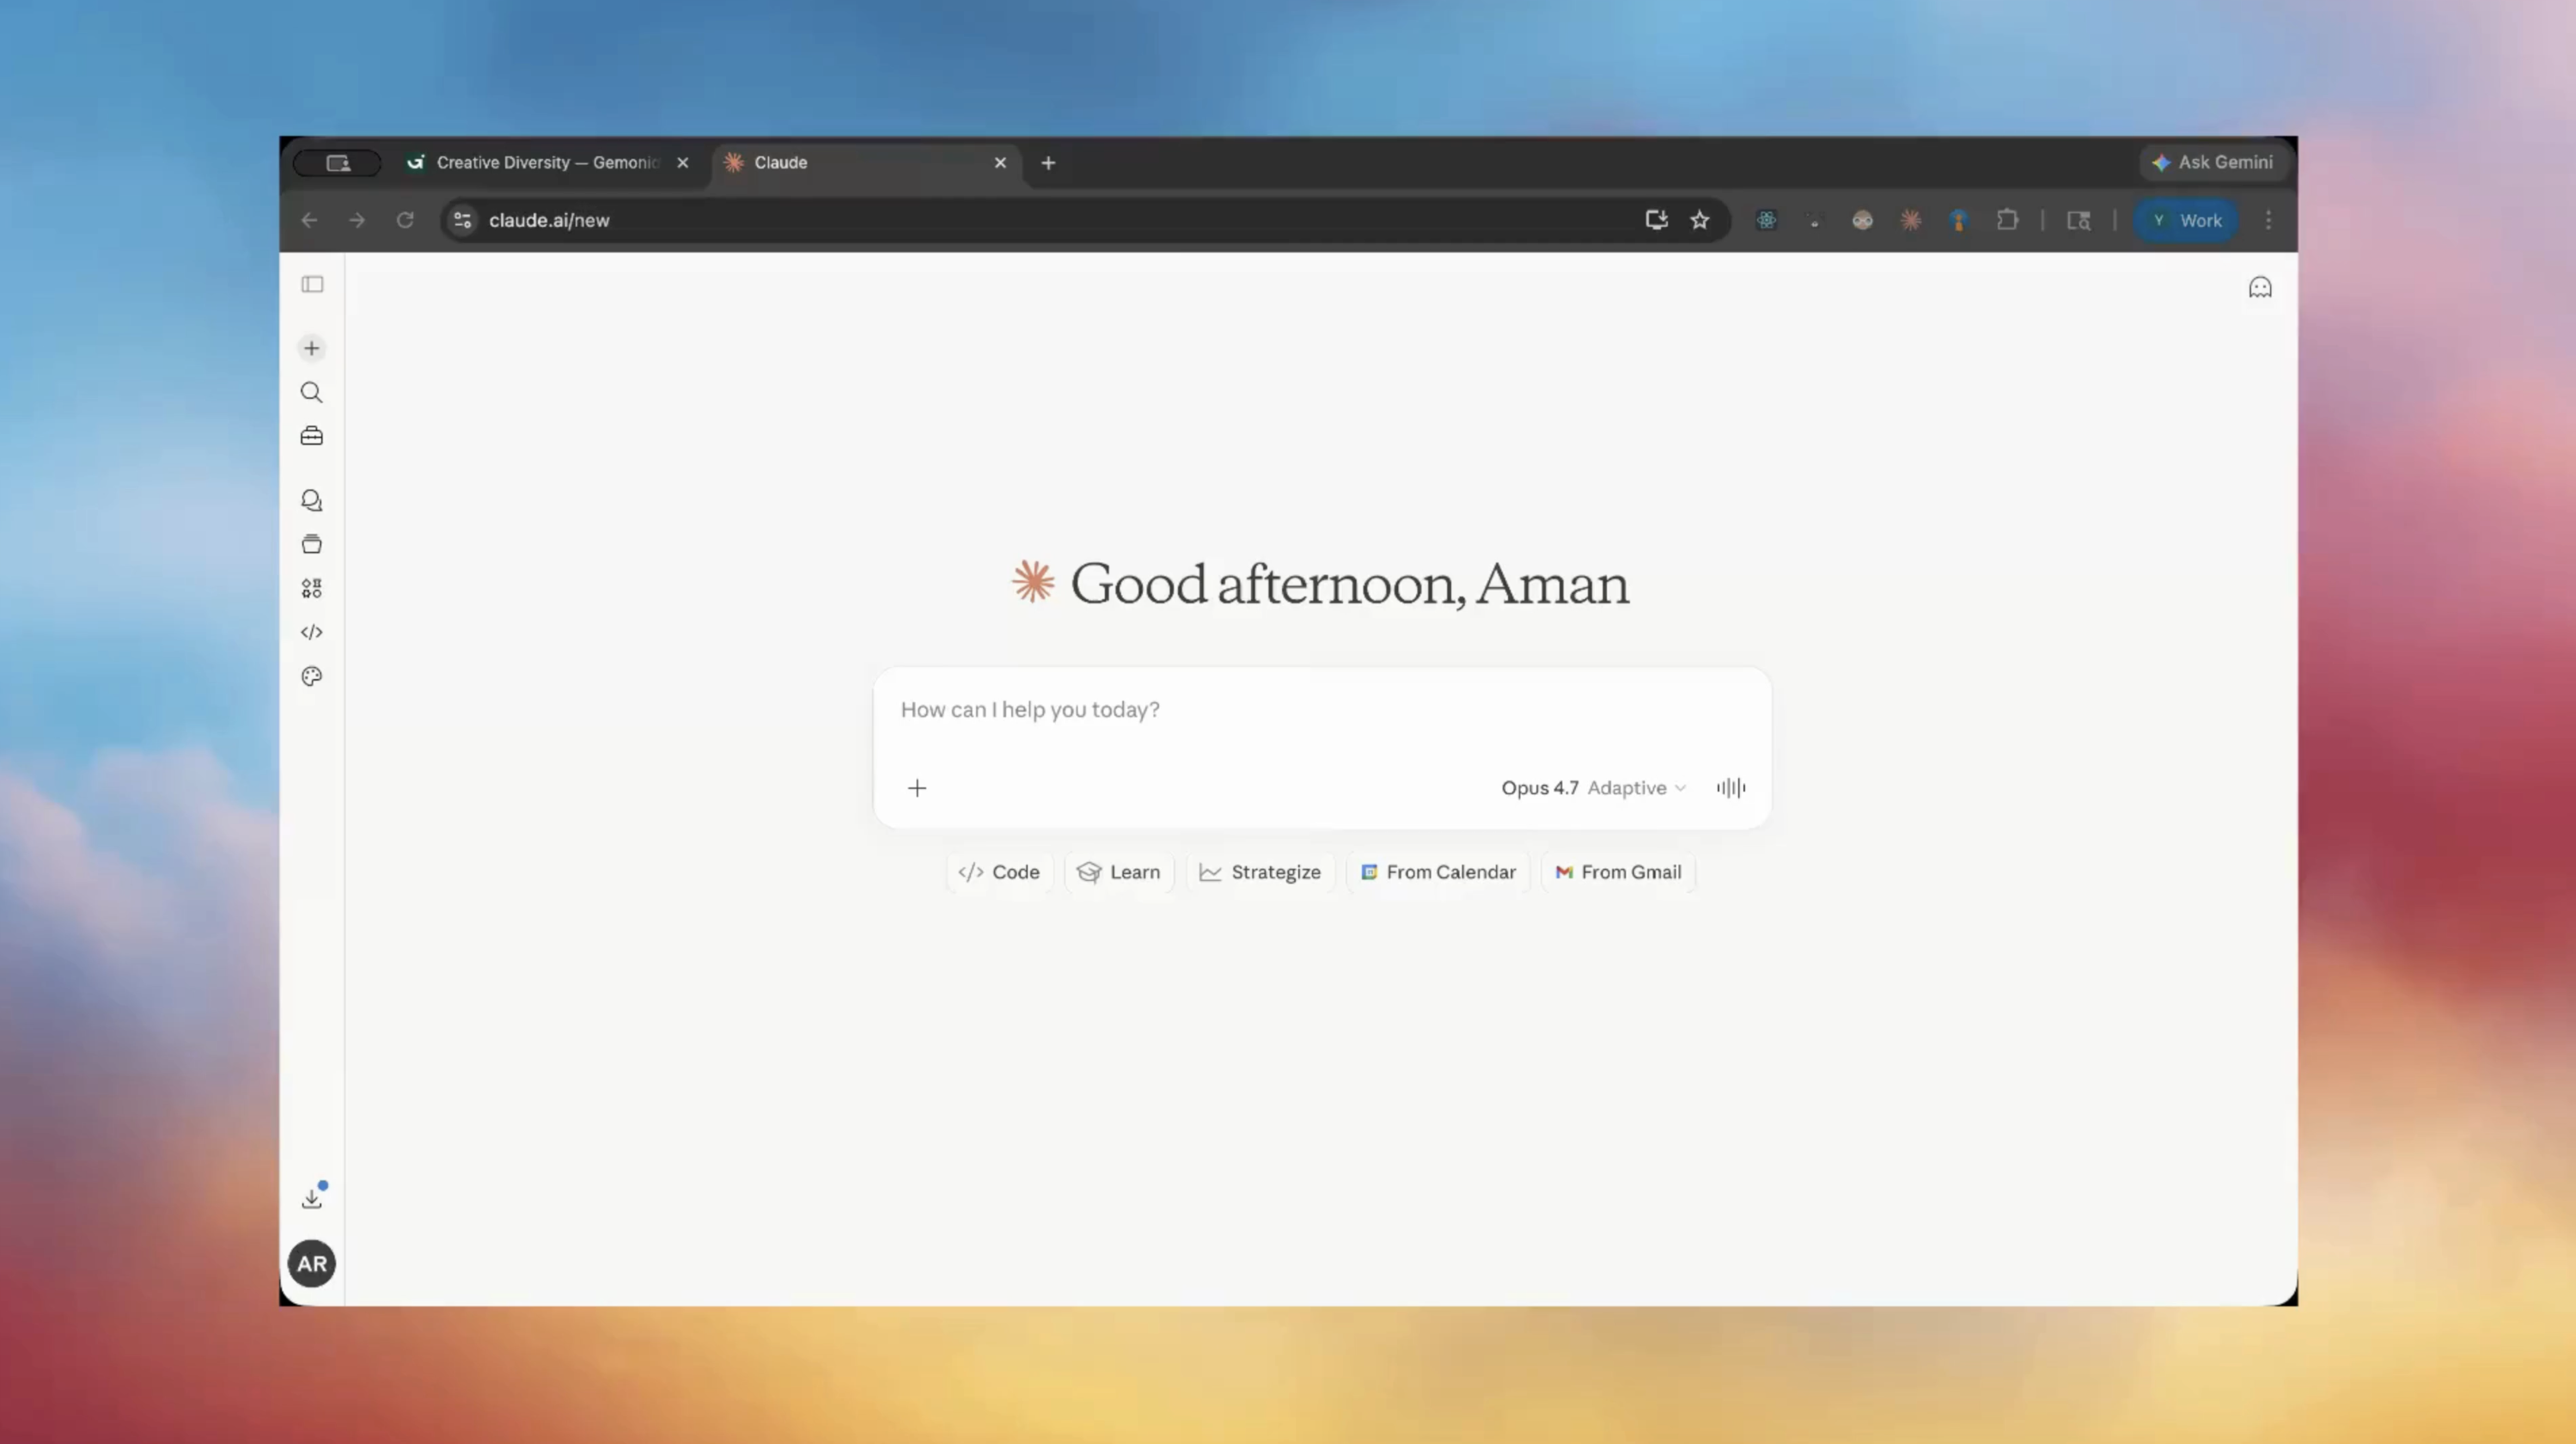
Task: Click the From Gmail suggestion button
Action: point(1618,872)
